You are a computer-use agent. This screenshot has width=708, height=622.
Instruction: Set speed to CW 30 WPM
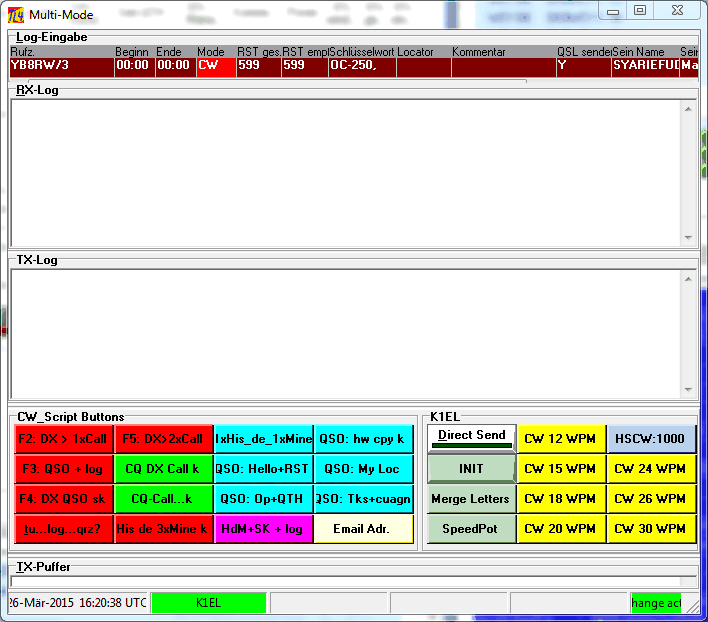(651, 529)
